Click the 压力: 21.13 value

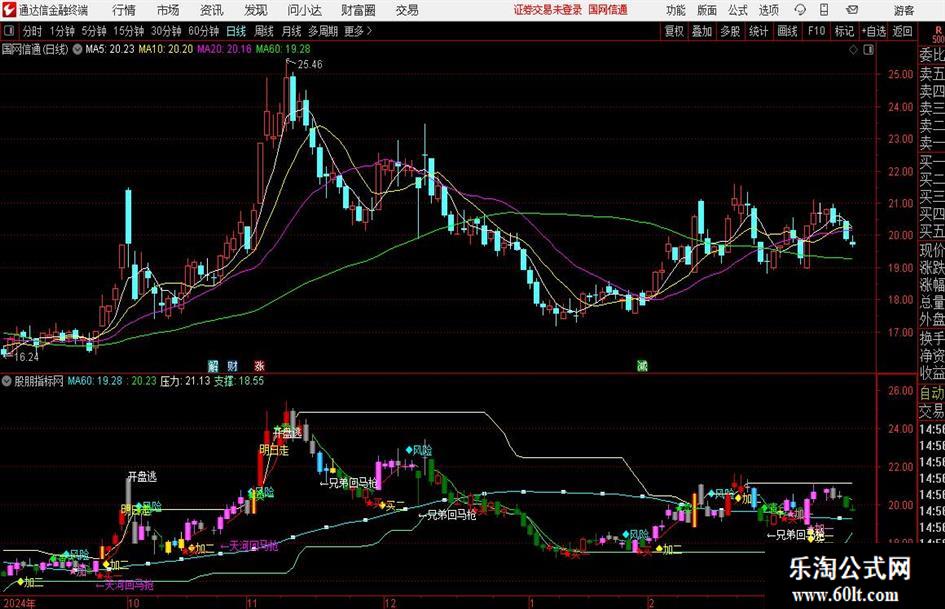185,381
